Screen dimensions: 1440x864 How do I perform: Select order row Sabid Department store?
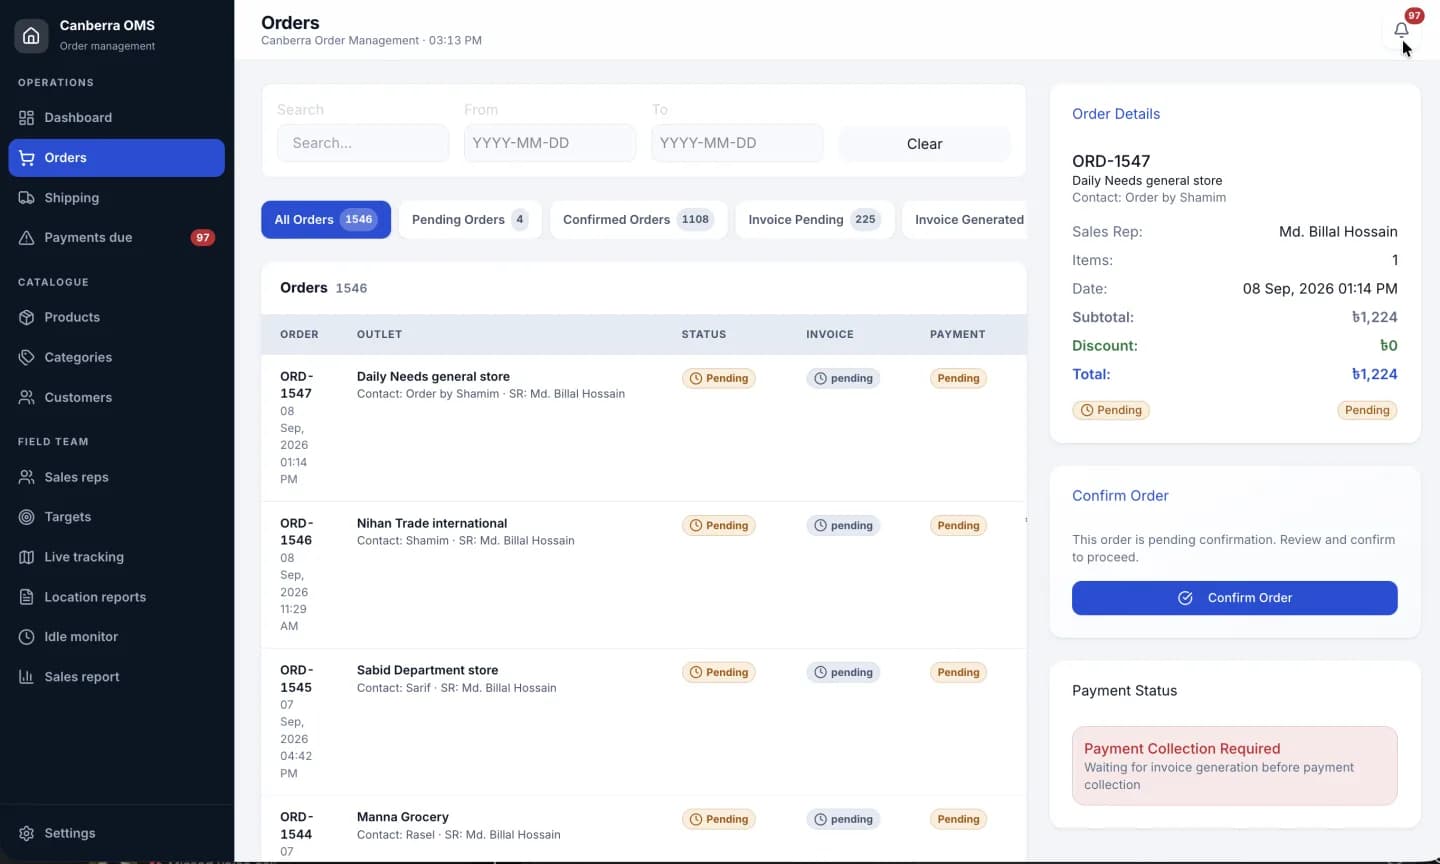[x=643, y=722]
